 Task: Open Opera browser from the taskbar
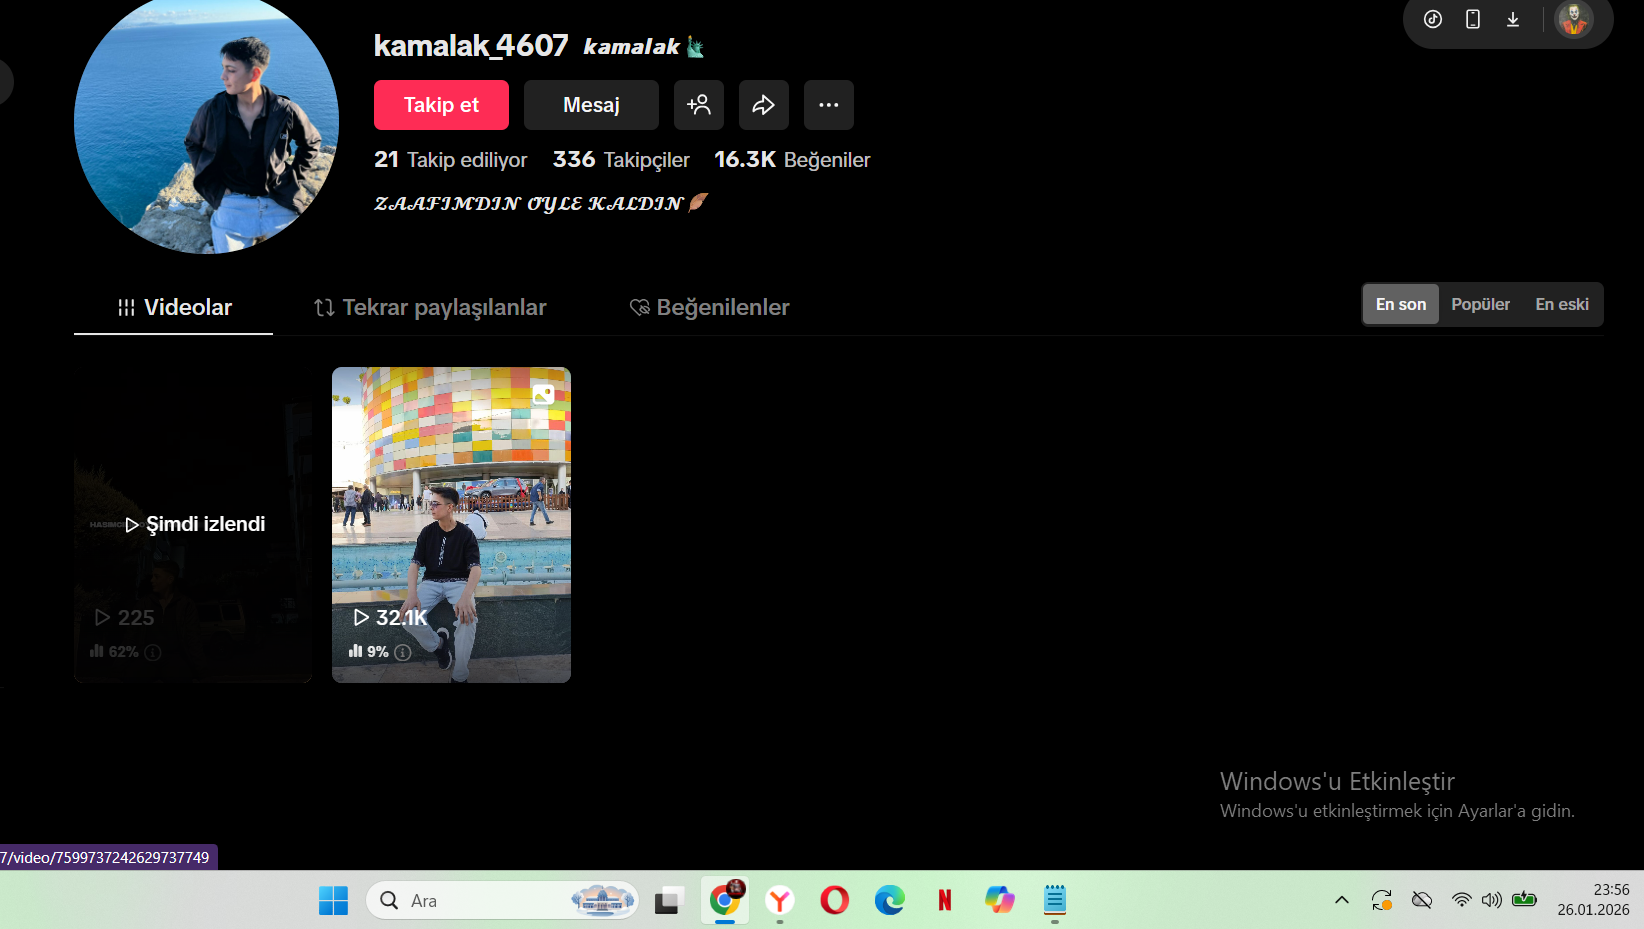tap(834, 900)
